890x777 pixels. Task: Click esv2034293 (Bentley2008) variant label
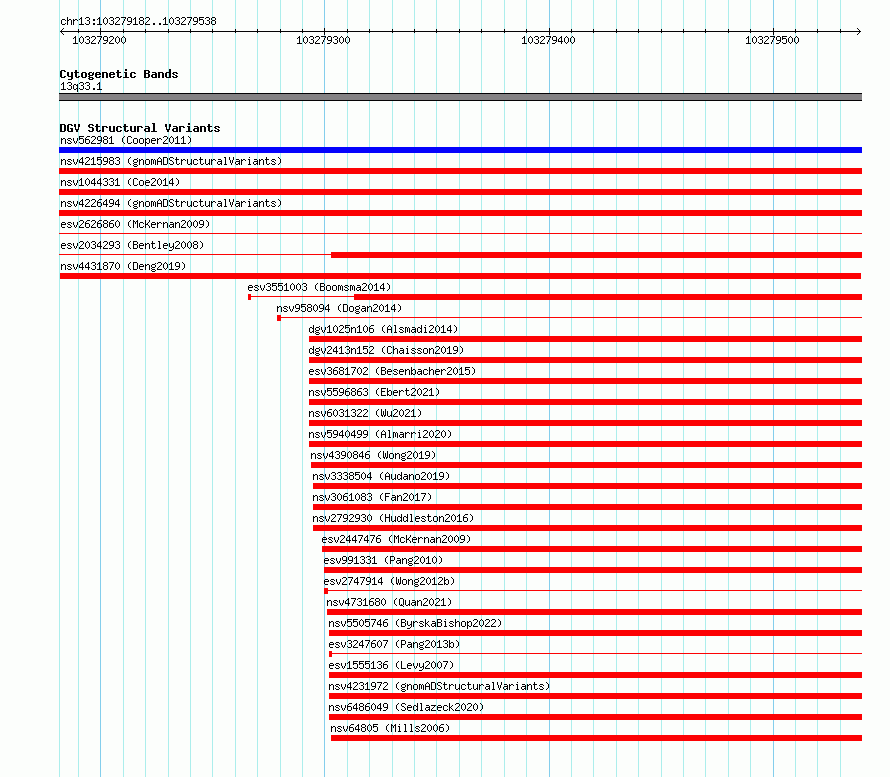(132, 245)
